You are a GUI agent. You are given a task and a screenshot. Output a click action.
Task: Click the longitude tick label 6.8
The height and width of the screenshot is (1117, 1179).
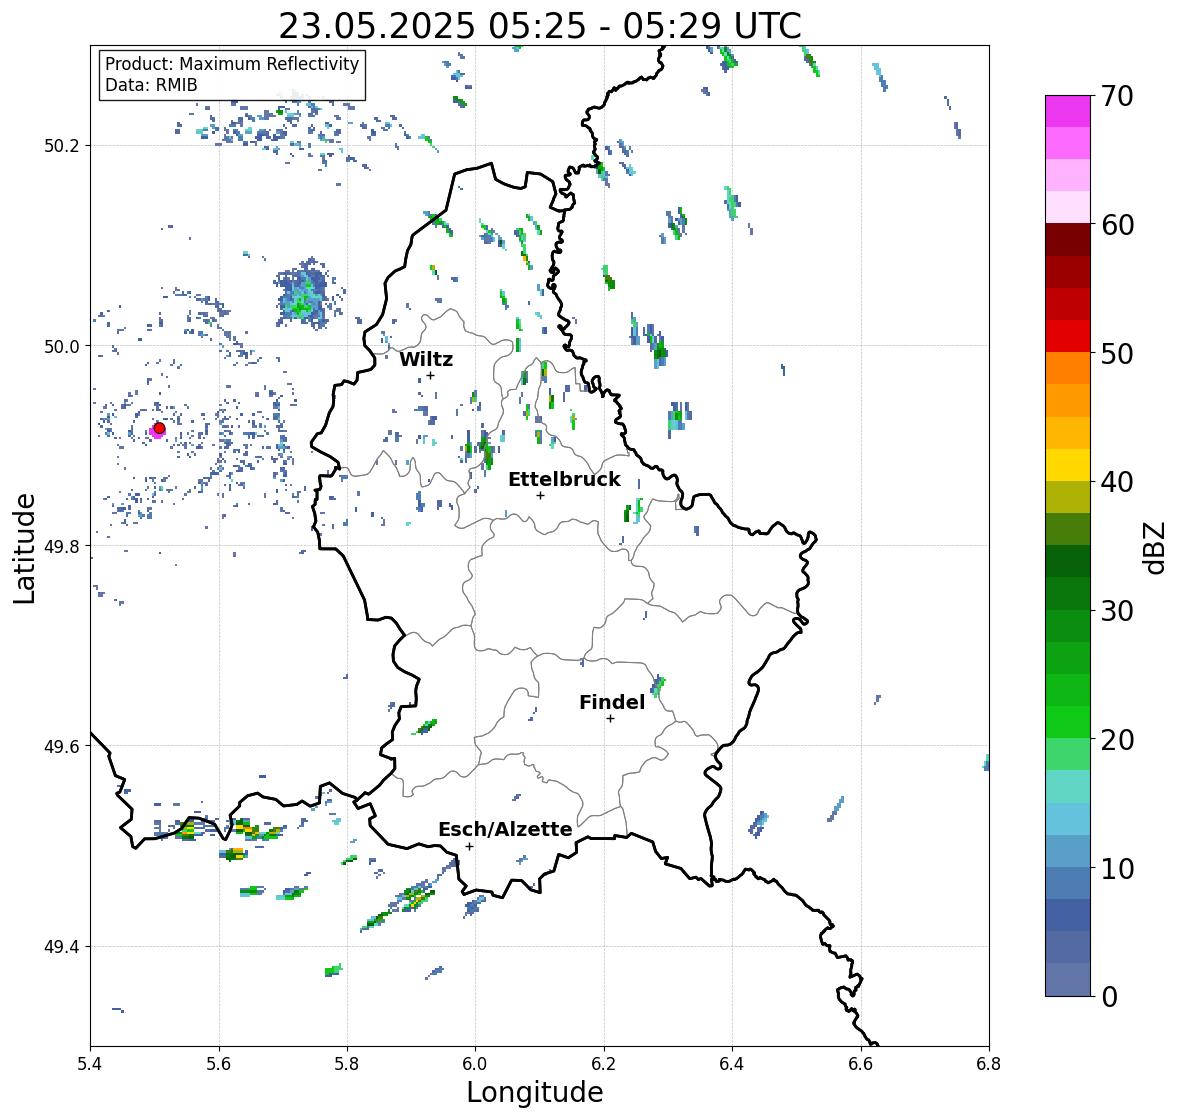(988, 1063)
